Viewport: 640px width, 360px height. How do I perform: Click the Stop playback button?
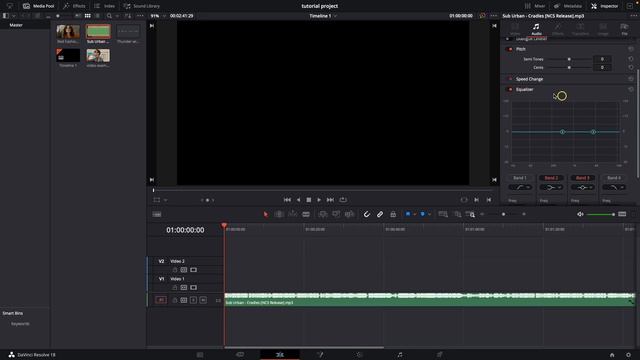[309, 200]
